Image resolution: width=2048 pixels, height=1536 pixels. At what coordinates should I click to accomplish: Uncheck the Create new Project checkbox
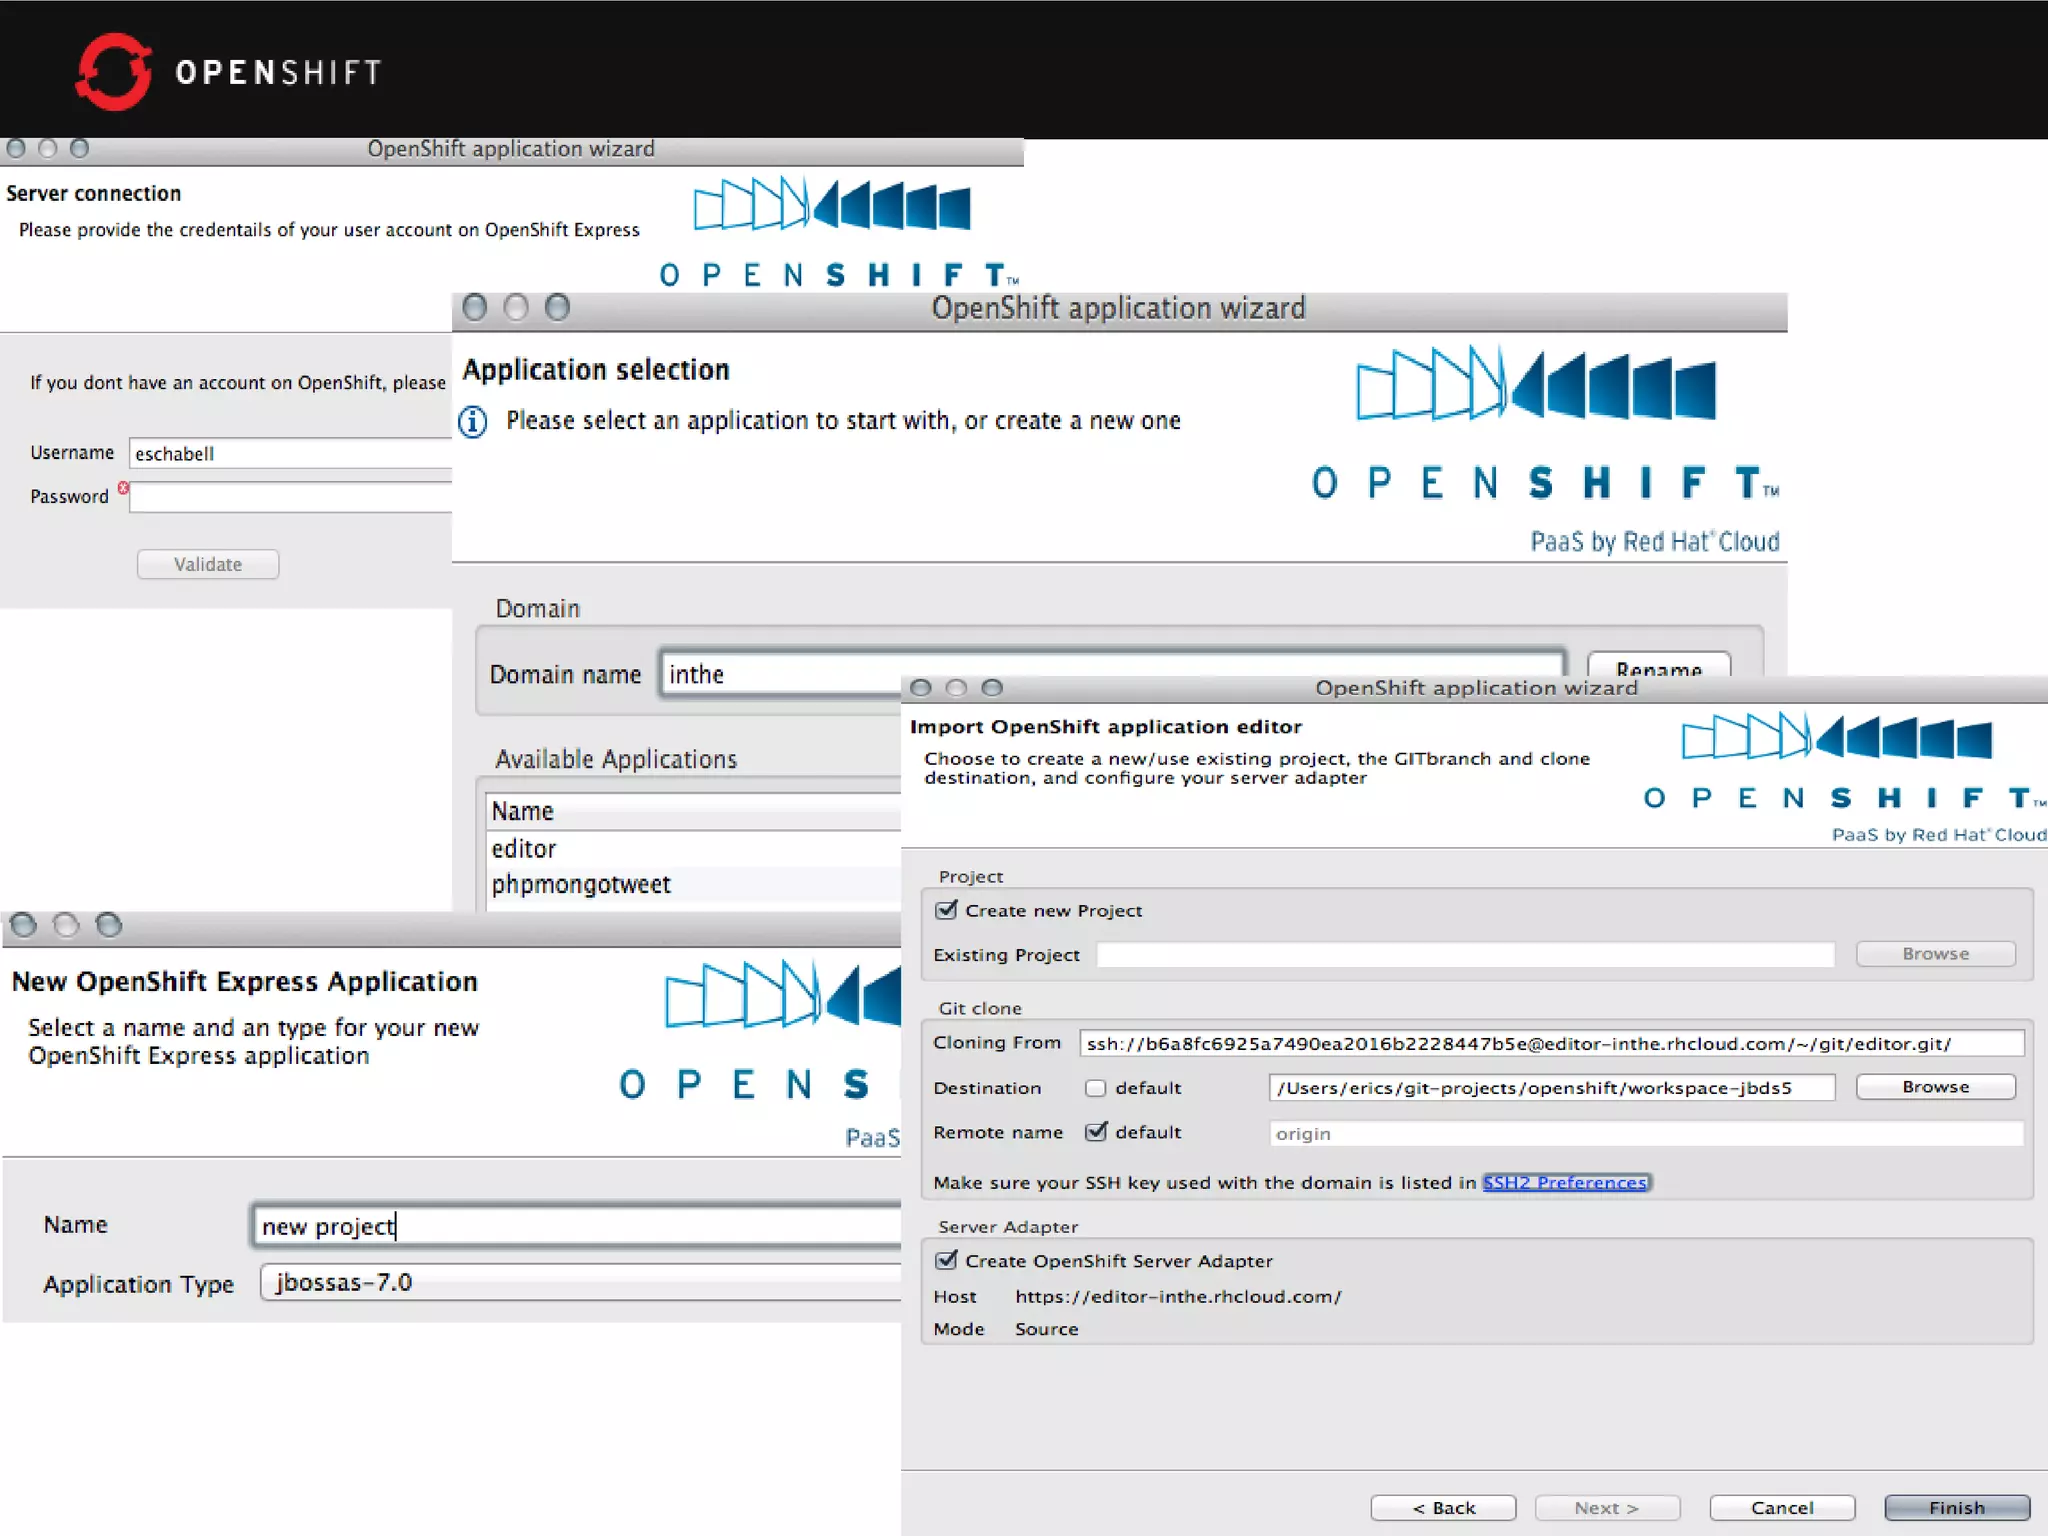click(946, 910)
